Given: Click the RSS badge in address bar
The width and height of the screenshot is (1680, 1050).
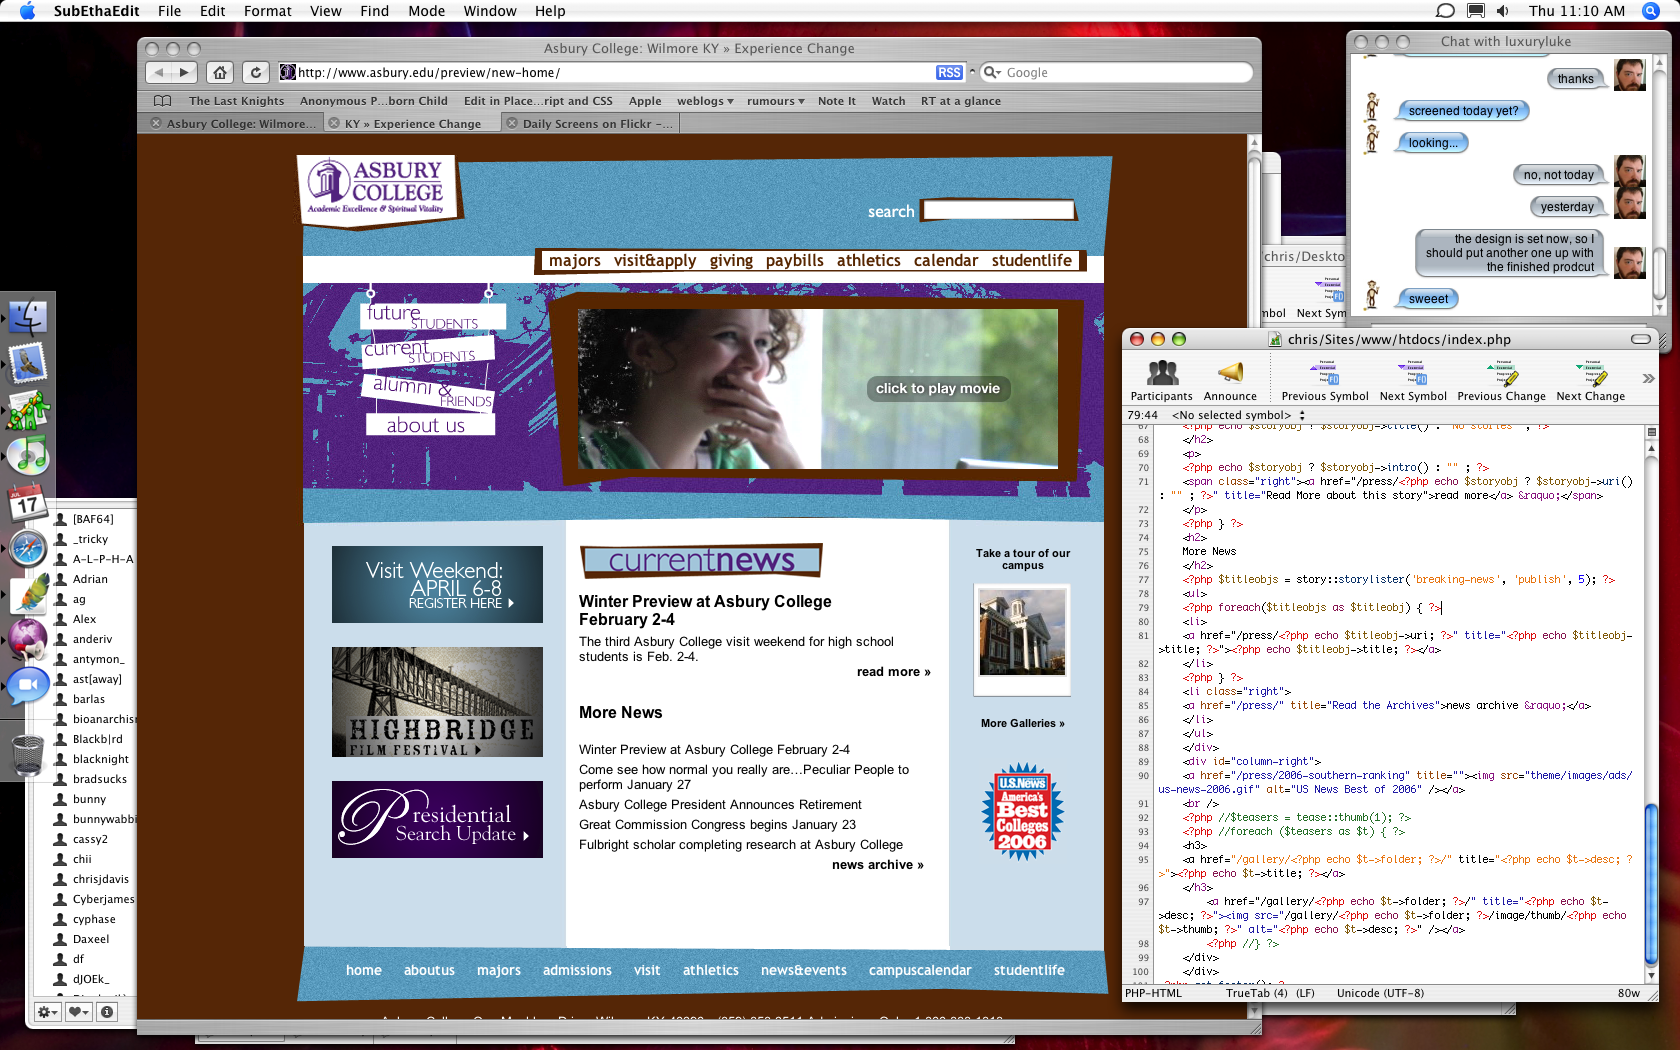Looking at the screenshot, I should click(949, 72).
